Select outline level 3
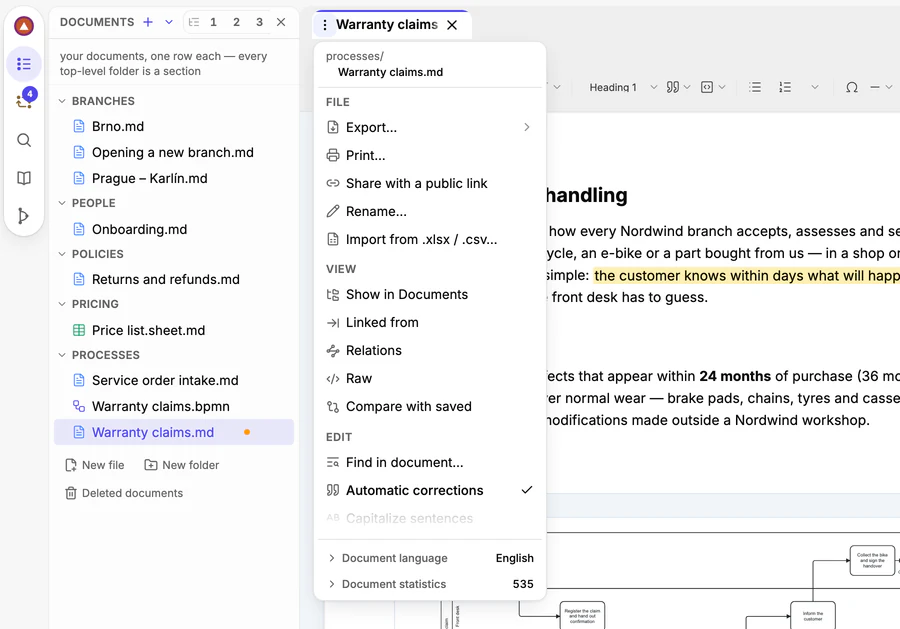Viewport: 900px width, 629px height. pos(259,22)
